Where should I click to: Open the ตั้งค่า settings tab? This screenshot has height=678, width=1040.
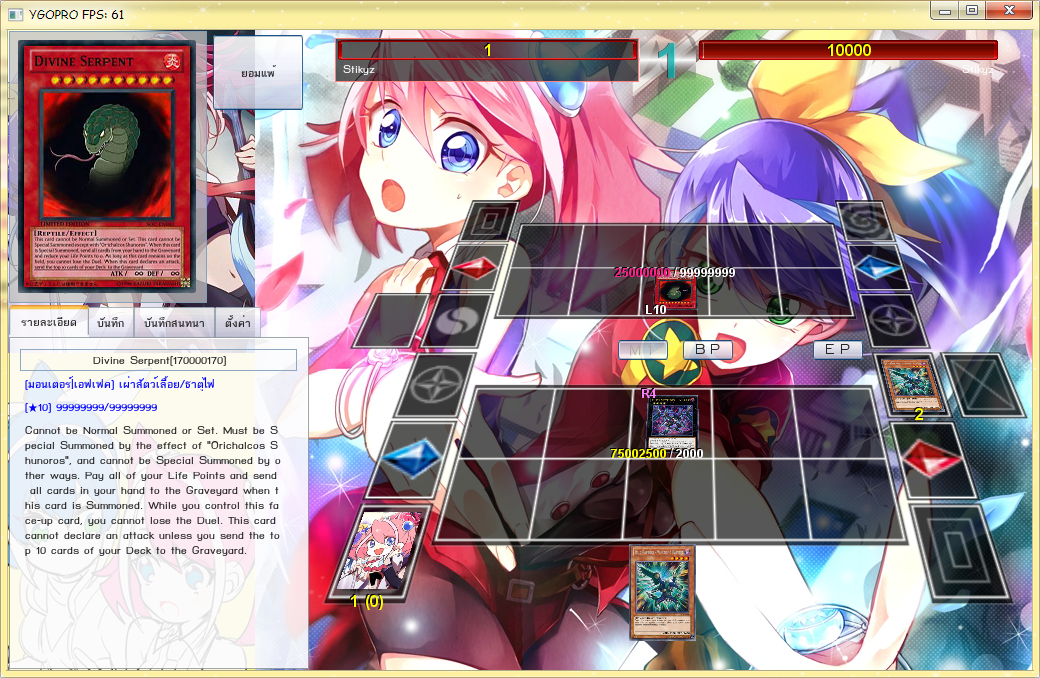[x=237, y=323]
